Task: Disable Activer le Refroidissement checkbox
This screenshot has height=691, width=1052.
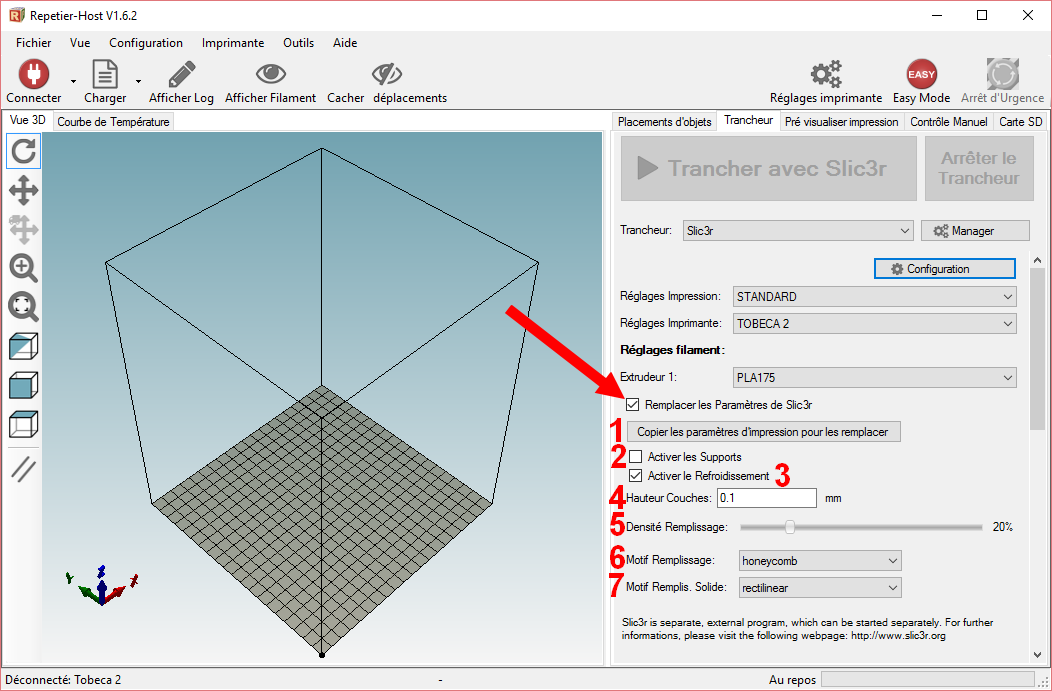Action: pos(636,476)
